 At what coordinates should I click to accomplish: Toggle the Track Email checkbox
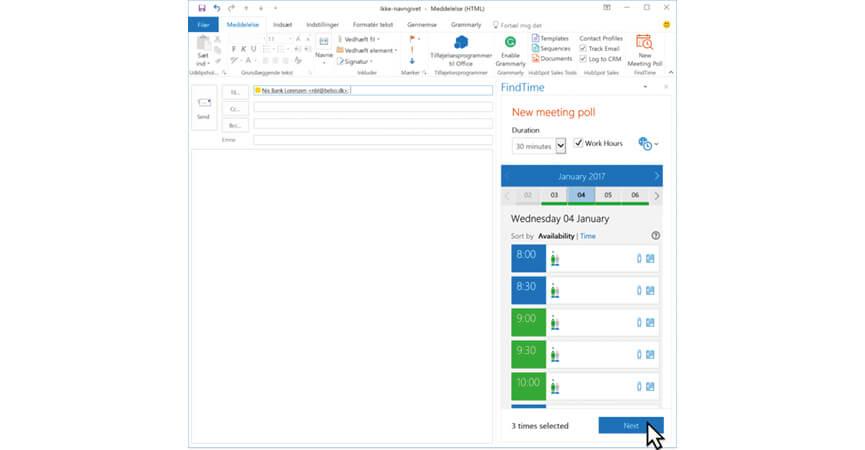[x=584, y=48]
